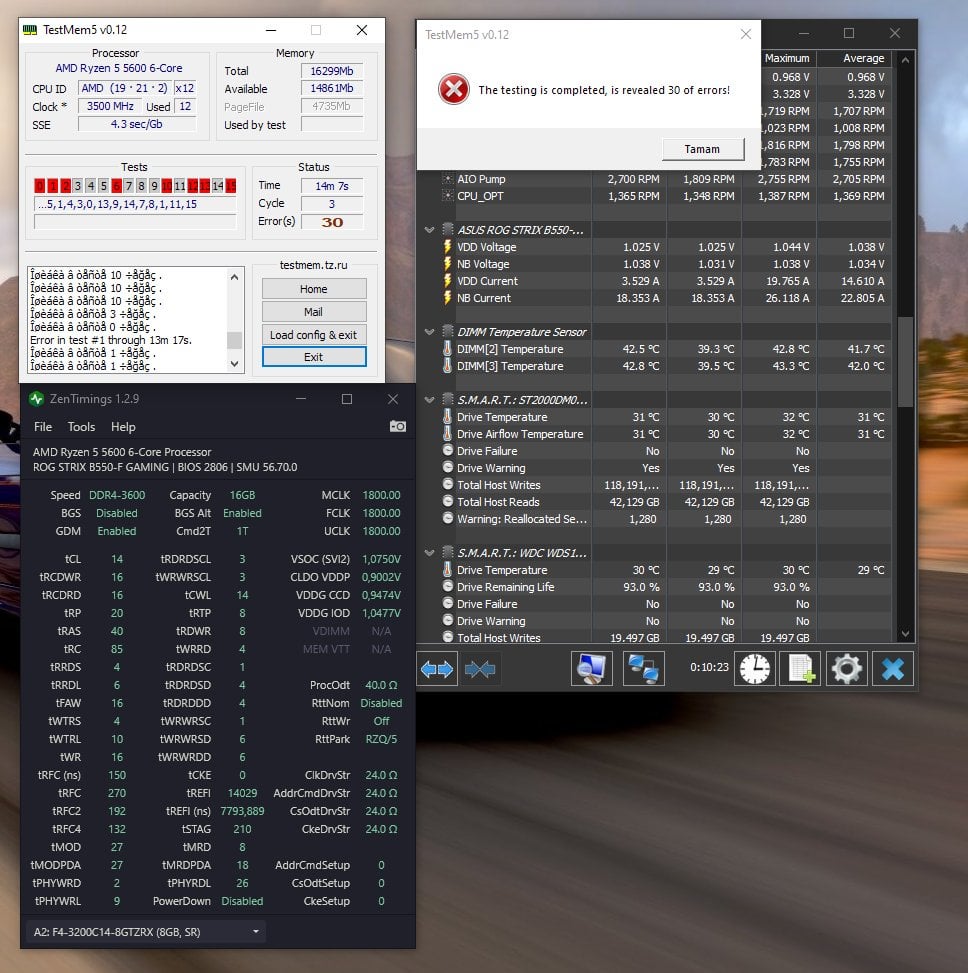Image resolution: width=968 pixels, height=973 pixels.
Task: Click the HWiNFO scrollbar up arrow
Action: [905, 60]
